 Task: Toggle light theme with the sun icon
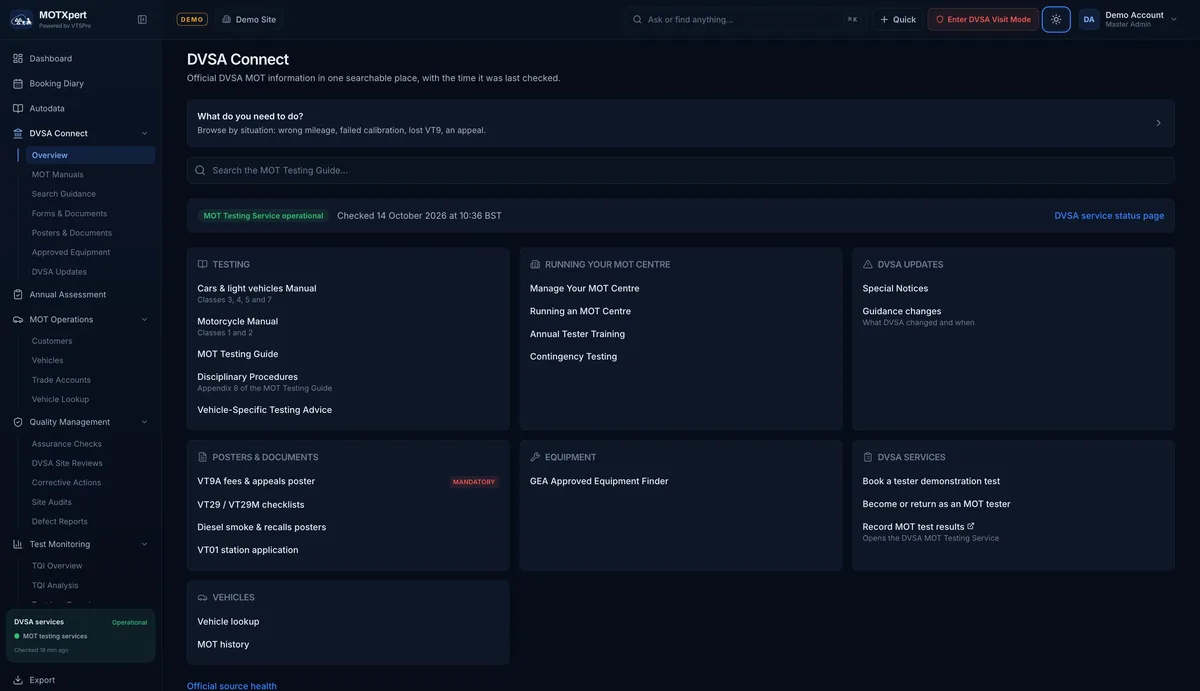pos(1056,19)
